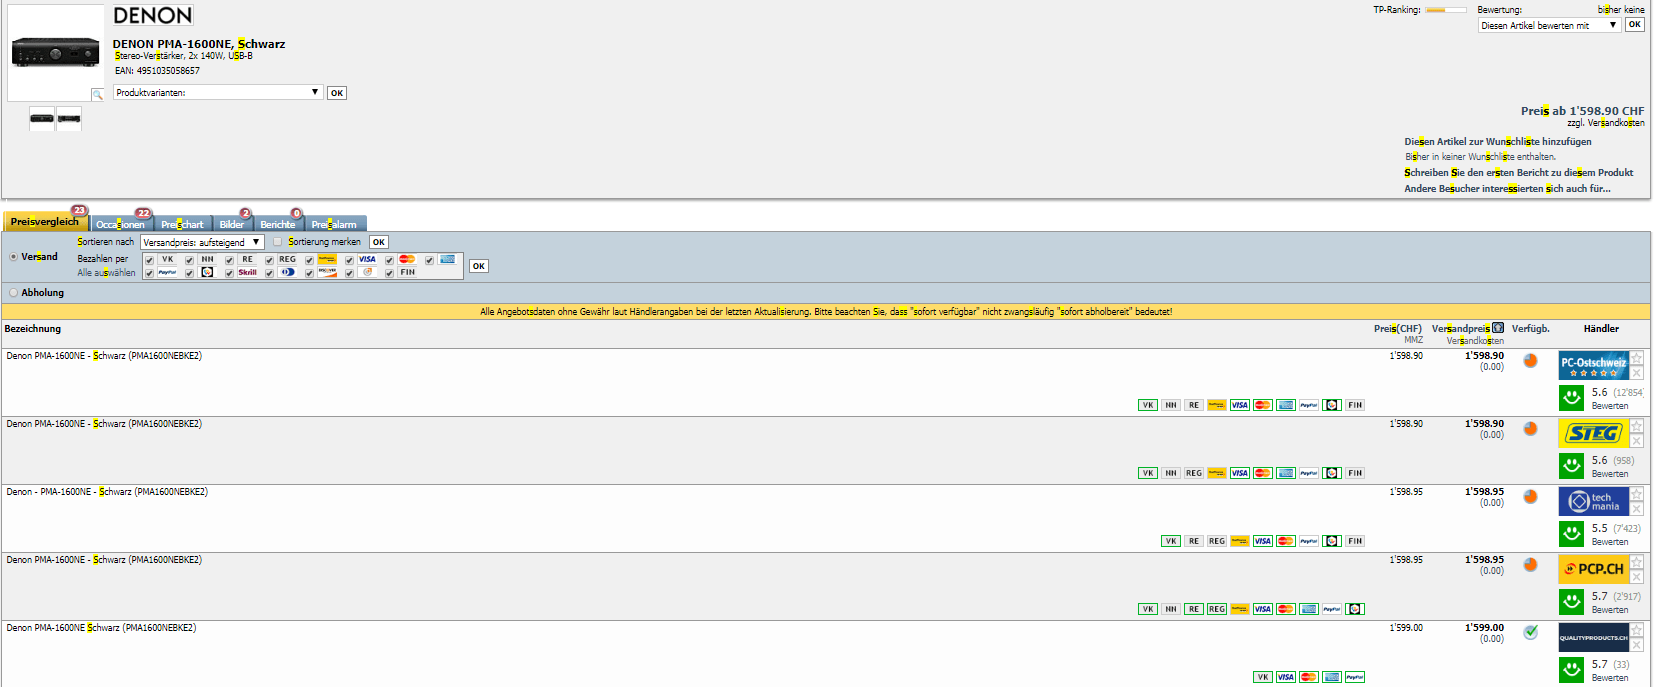
Task: Click OK next to Produktvarianten
Action: coord(337,93)
